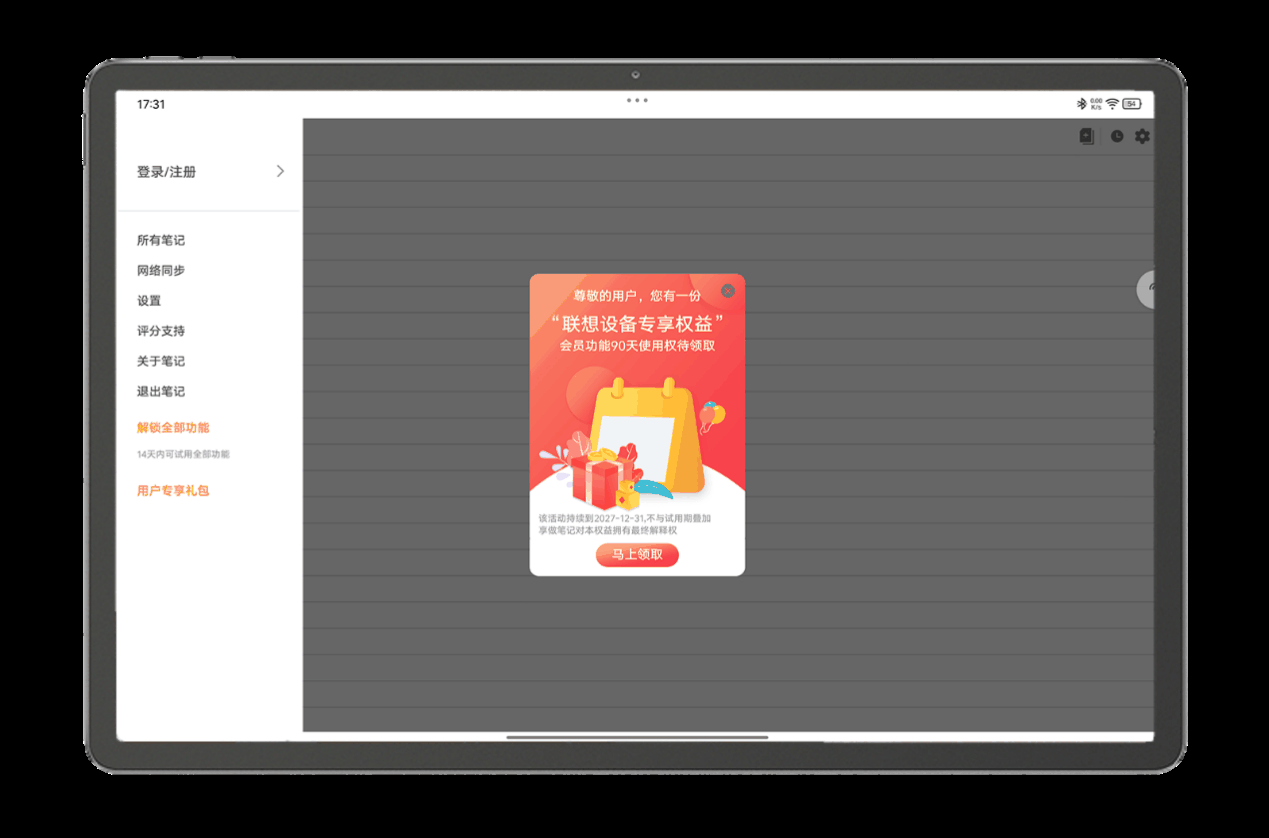The height and width of the screenshot is (838, 1269).
Task: Open settings with the gear icon
Action: [x=1142, y=136]
